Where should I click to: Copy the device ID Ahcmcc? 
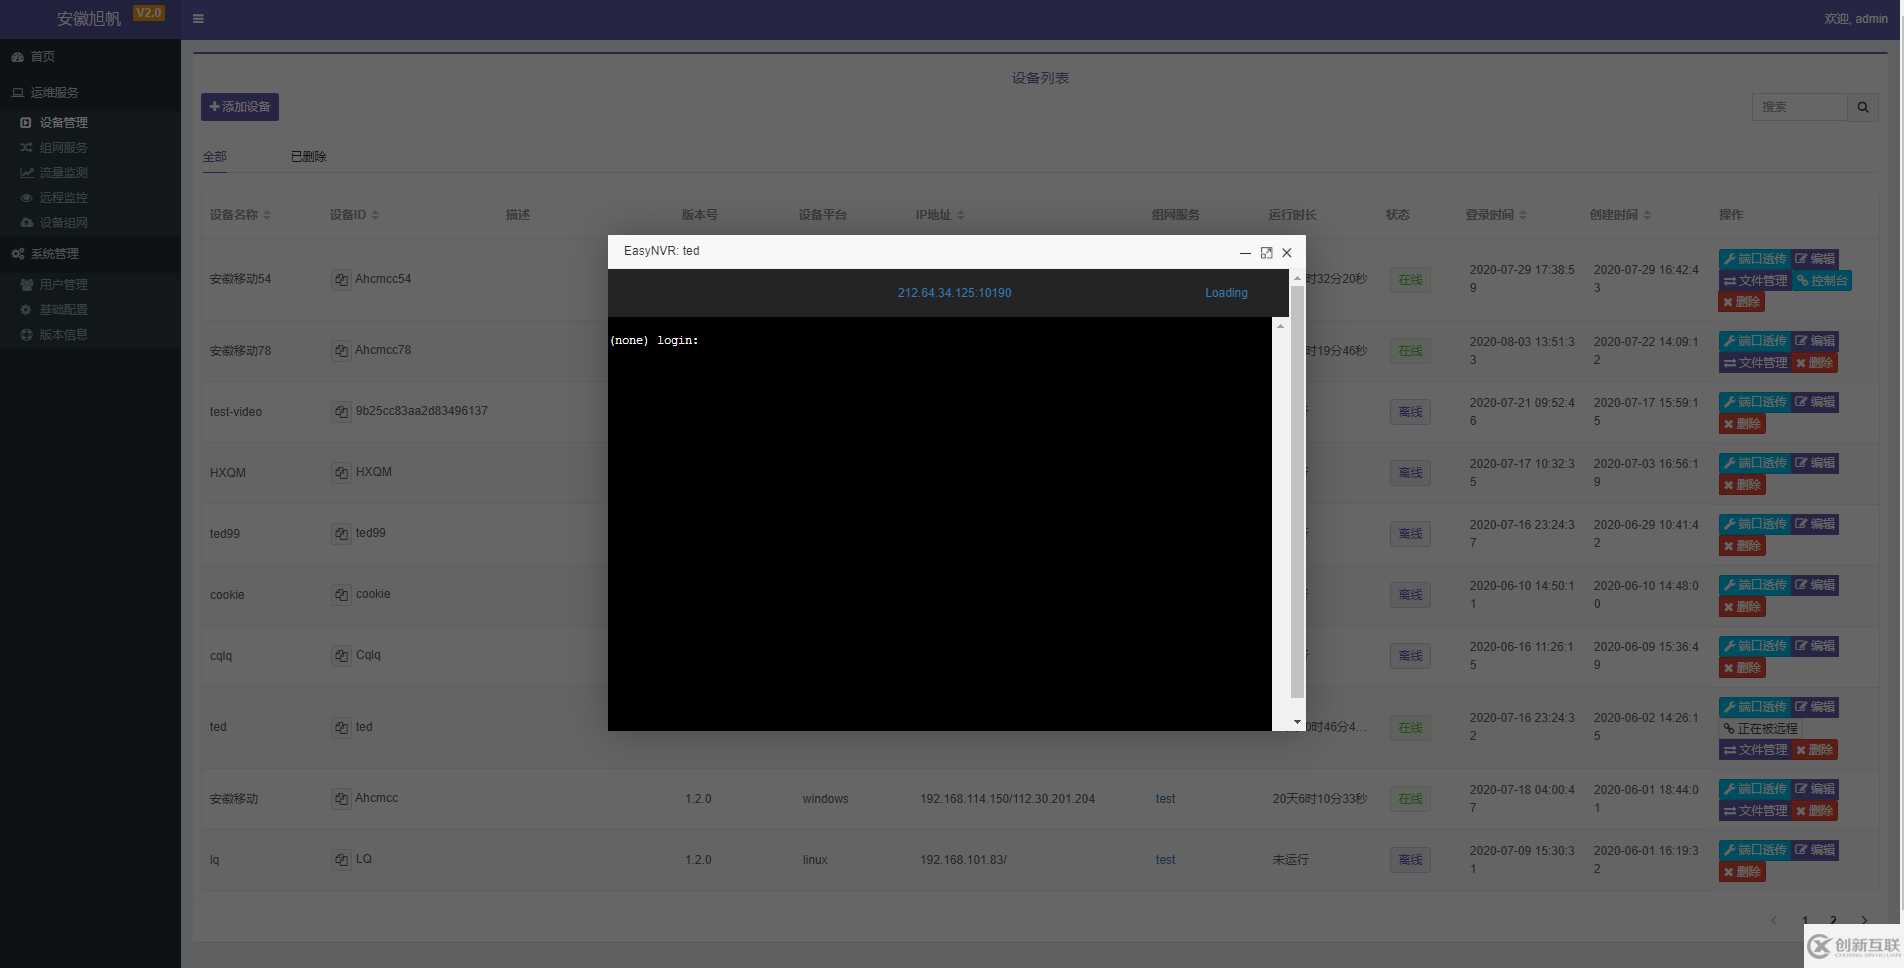pyautogui.click(x=341, y=799)
